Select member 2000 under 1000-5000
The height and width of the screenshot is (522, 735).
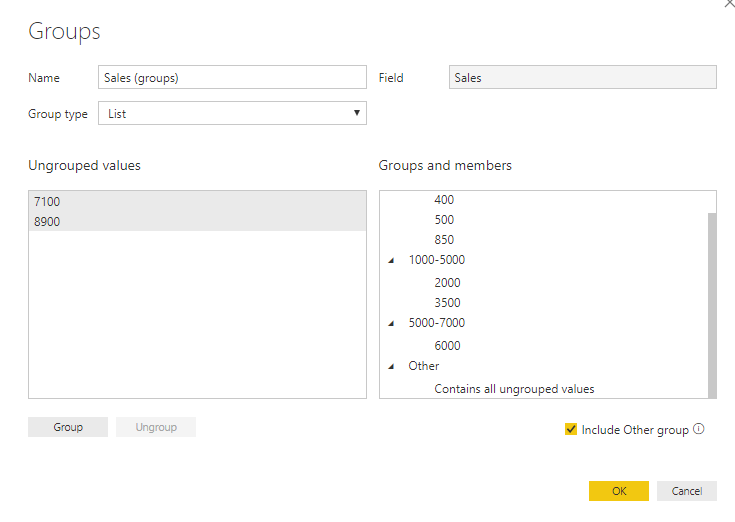pos(447,283)
